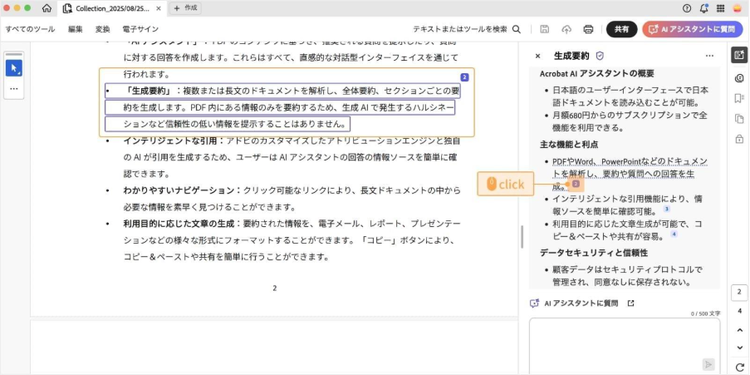
Task: Go to the Home icon in the tab bar
Action: (x=46, y=8)
